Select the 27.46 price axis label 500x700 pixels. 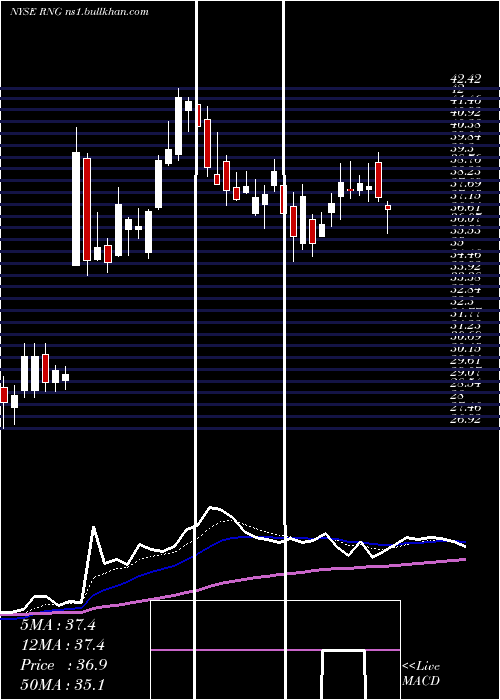(466, 408)
